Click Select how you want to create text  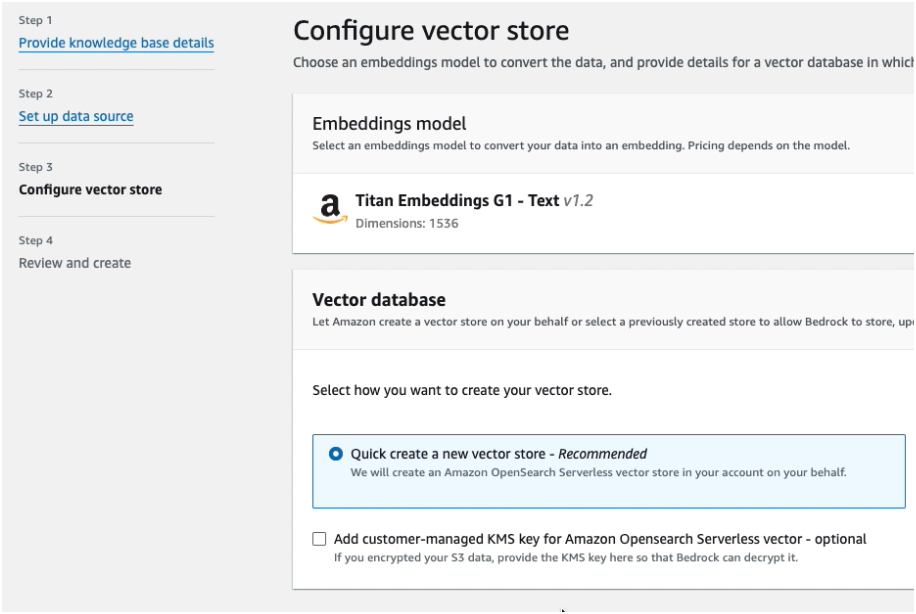(462, 390)
